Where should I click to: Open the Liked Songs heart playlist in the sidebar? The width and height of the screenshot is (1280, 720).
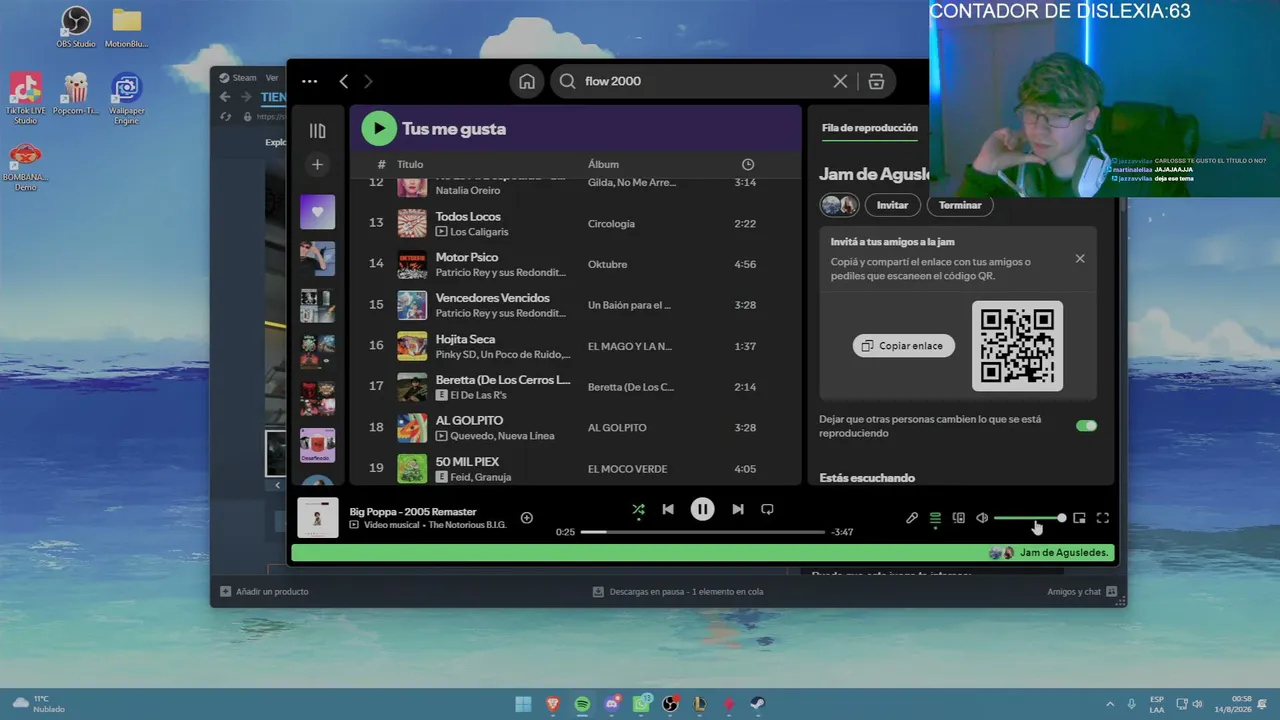(317, 211)
